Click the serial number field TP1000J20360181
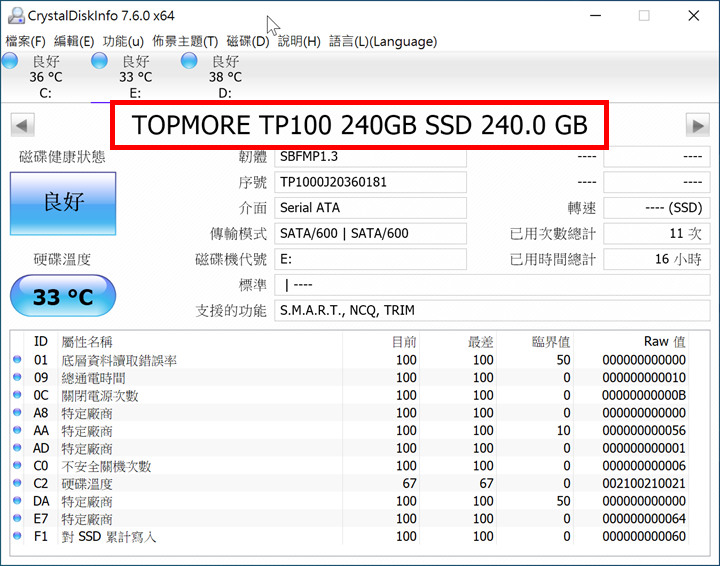The height and width of the screenshot is (566, 720). click(370, 182)
